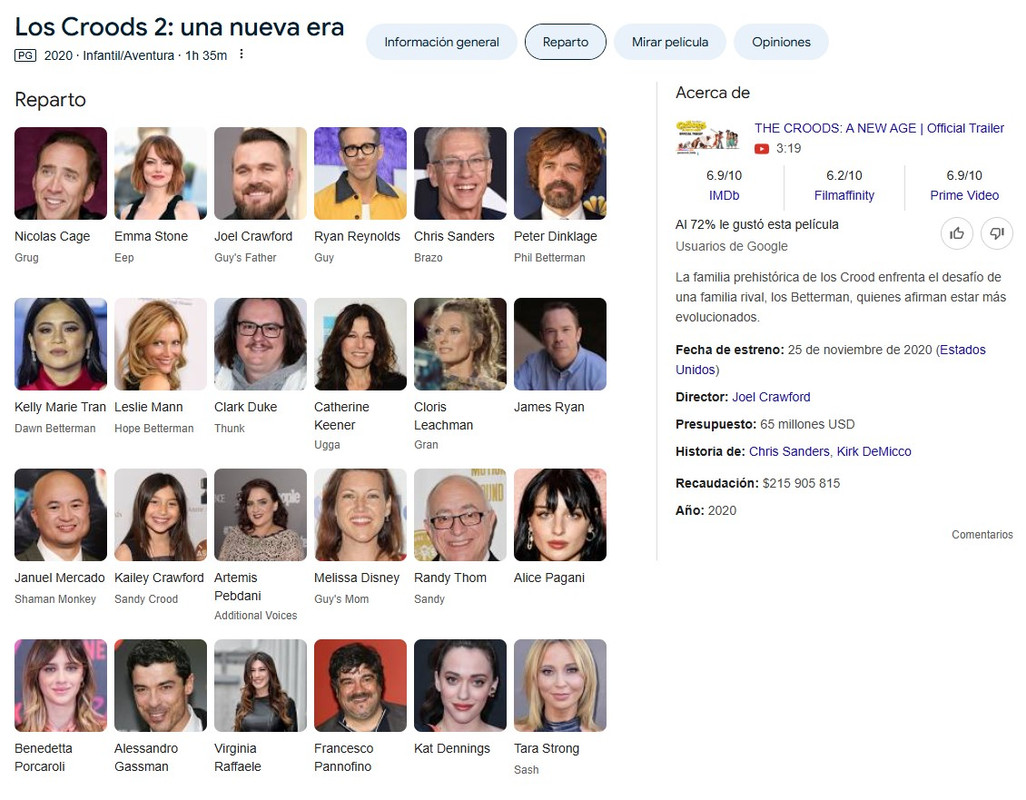This screenshot has height=800, width=1026.
Task: Click the name text Leslie Mann
Action: 149,407
